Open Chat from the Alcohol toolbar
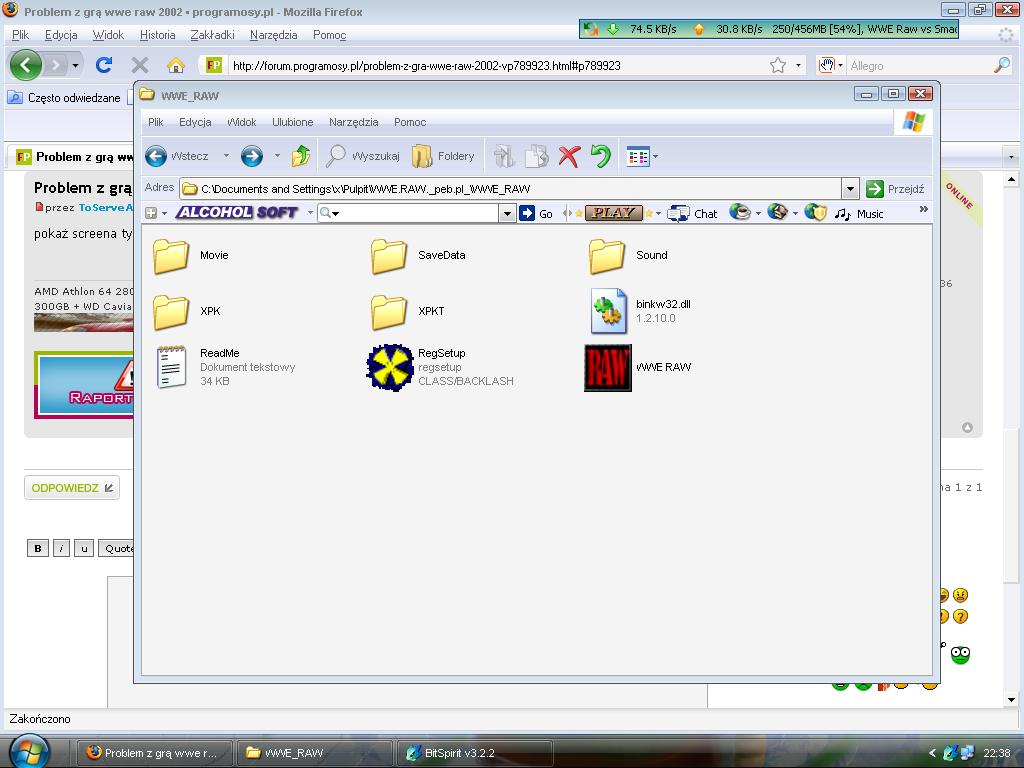Screen dimensions: 1024x768 click(693, 214)
